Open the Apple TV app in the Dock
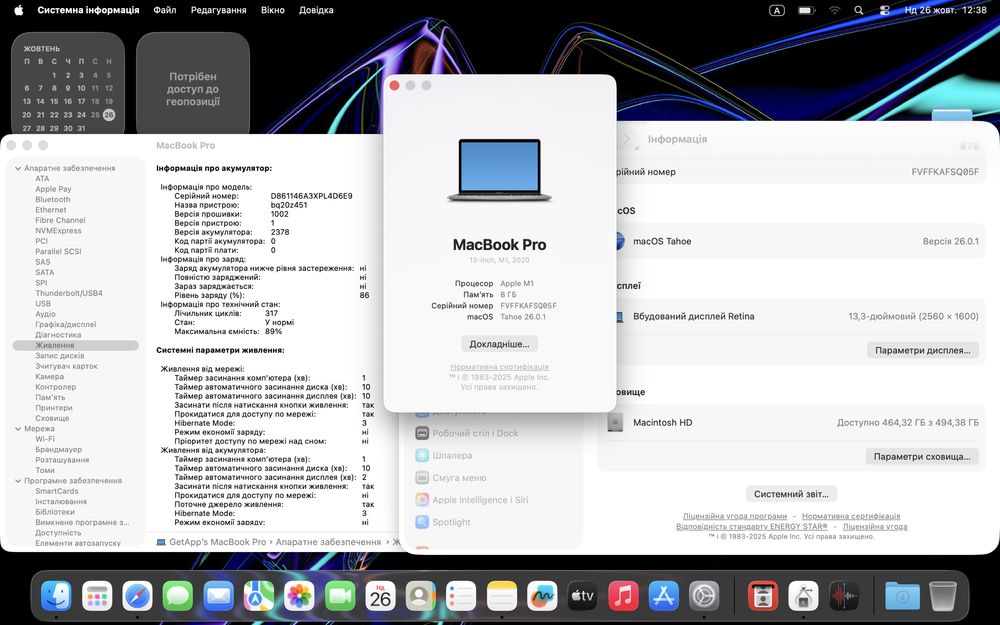Screen dimensions: 1000x625 point(583,596)
